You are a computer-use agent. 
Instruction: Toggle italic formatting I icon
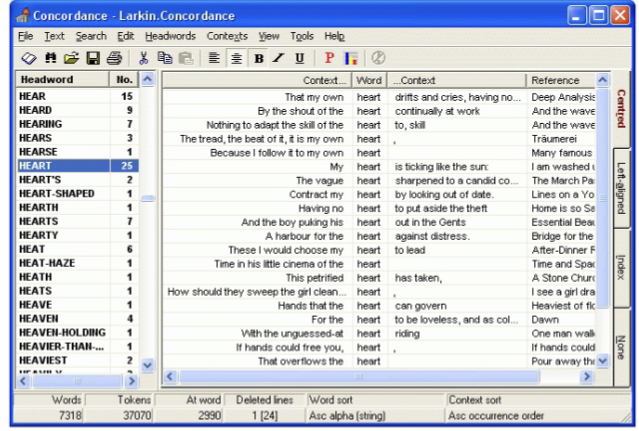pos(278,58)
